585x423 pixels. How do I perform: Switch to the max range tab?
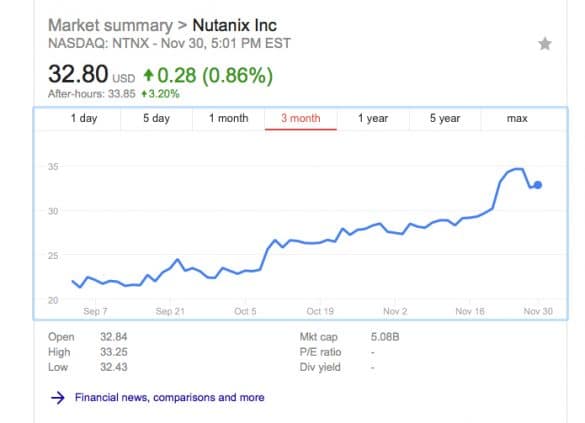[x=517, y=118]
